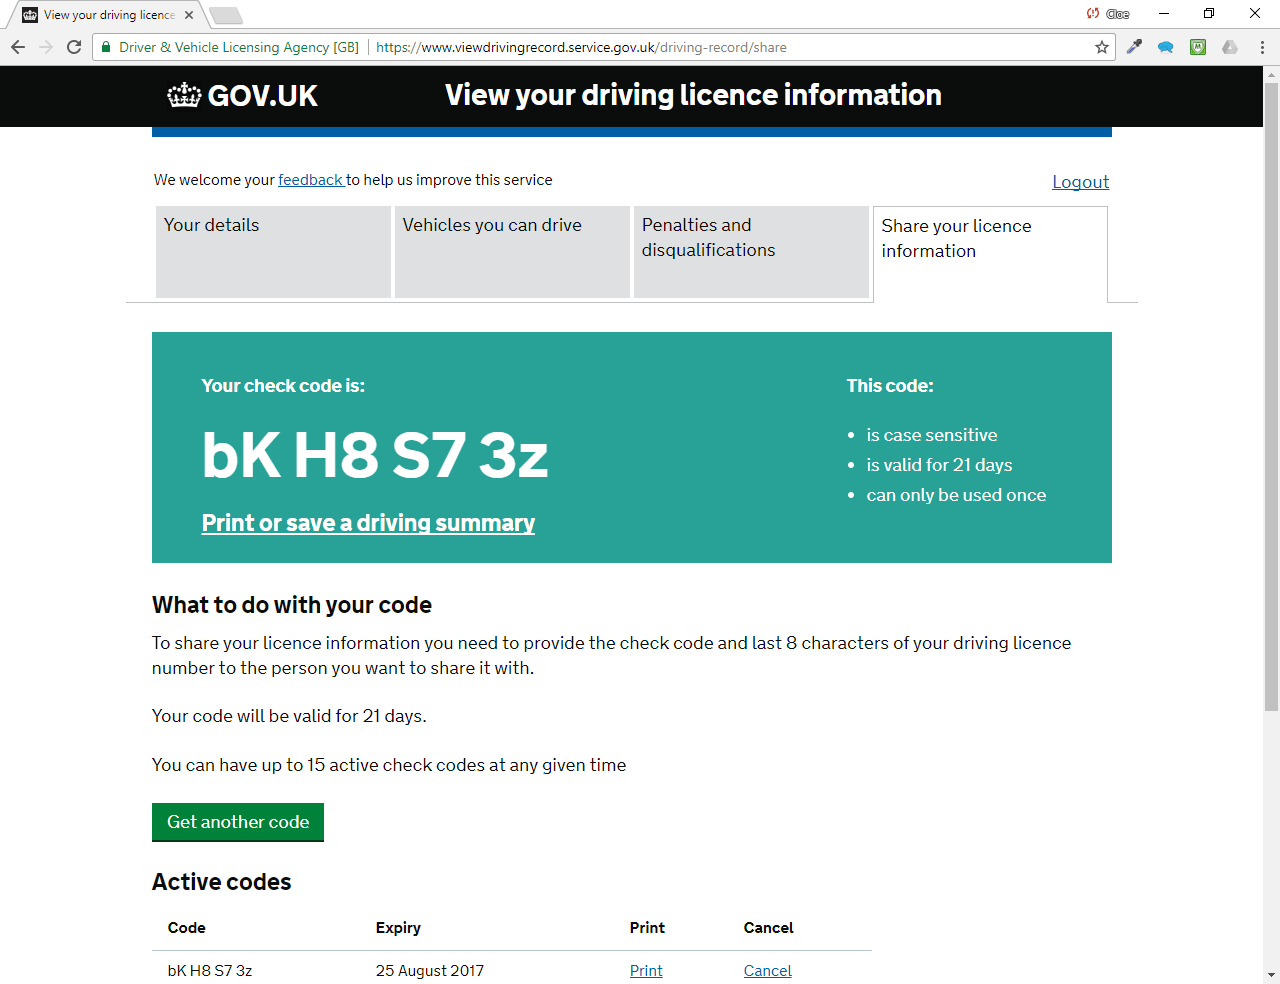Open Print or save a driving summary
1280x984 pixels.
pos(368,522)
